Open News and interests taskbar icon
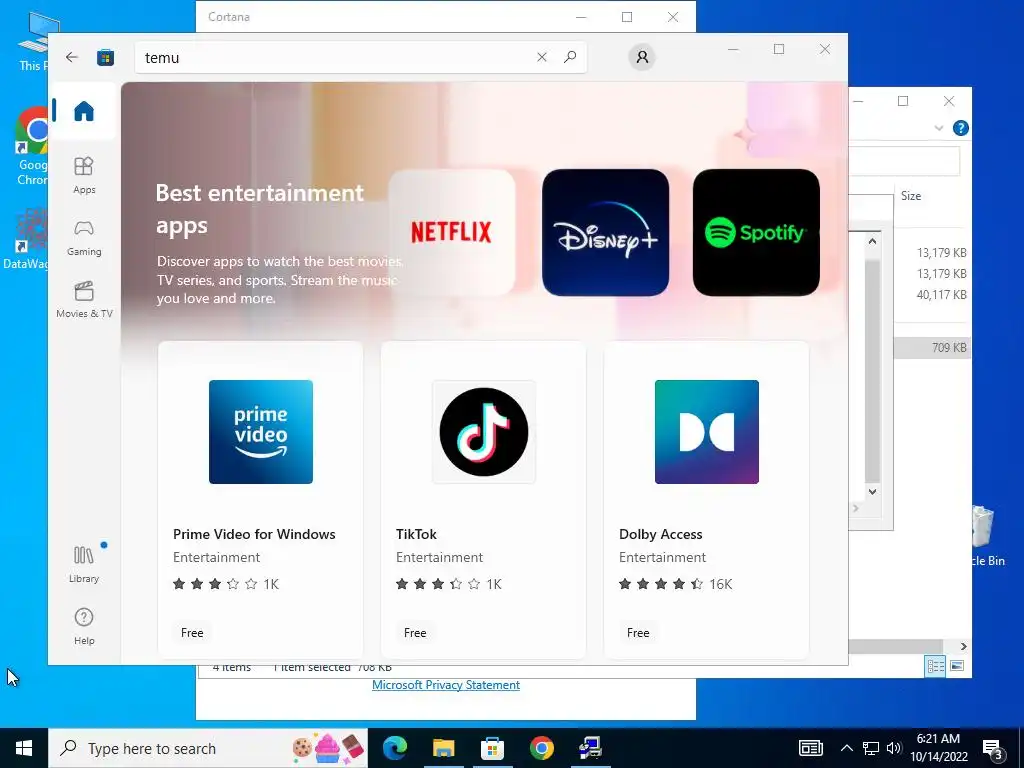The height and width of the screenshot is (768, 1024). pyautogui.click(x=810, y=748)
